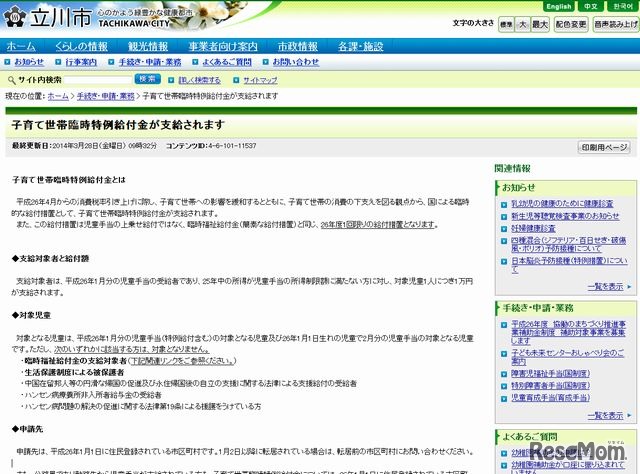Set text size to 大
Image resolution: width=640 pixels, height=474 pixels.
pyautogui.click(x=522, y=24)
